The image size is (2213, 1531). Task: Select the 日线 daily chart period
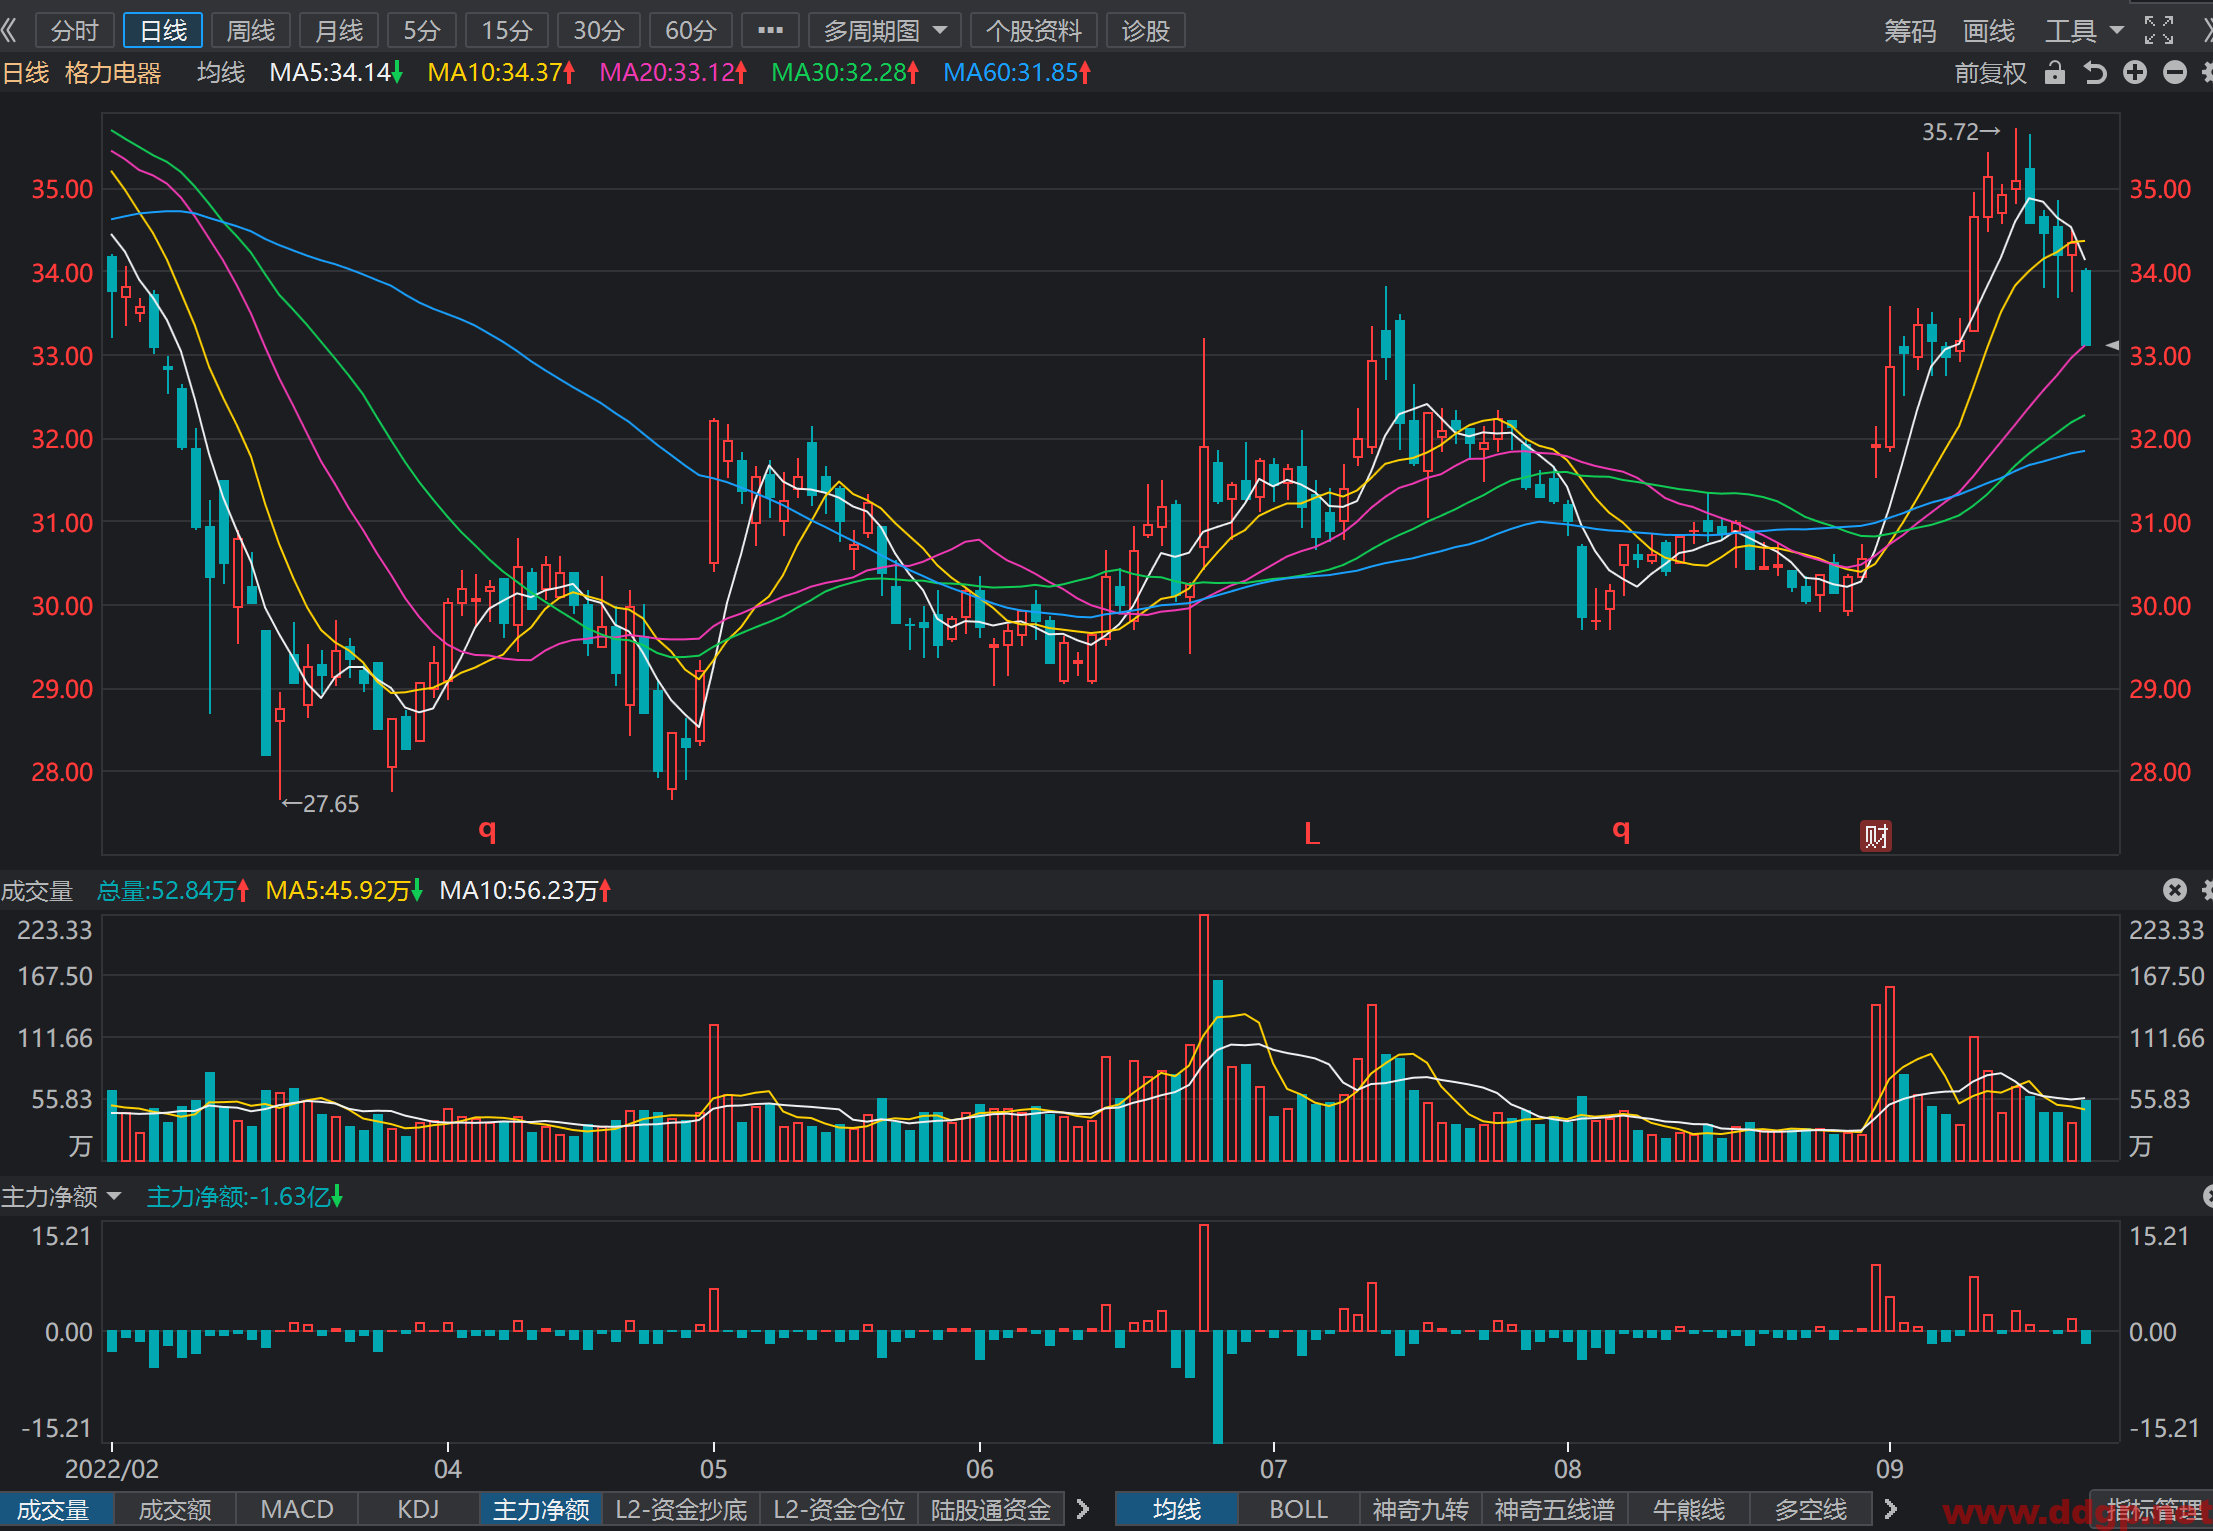pyautogui.click(x=163, y=30)
